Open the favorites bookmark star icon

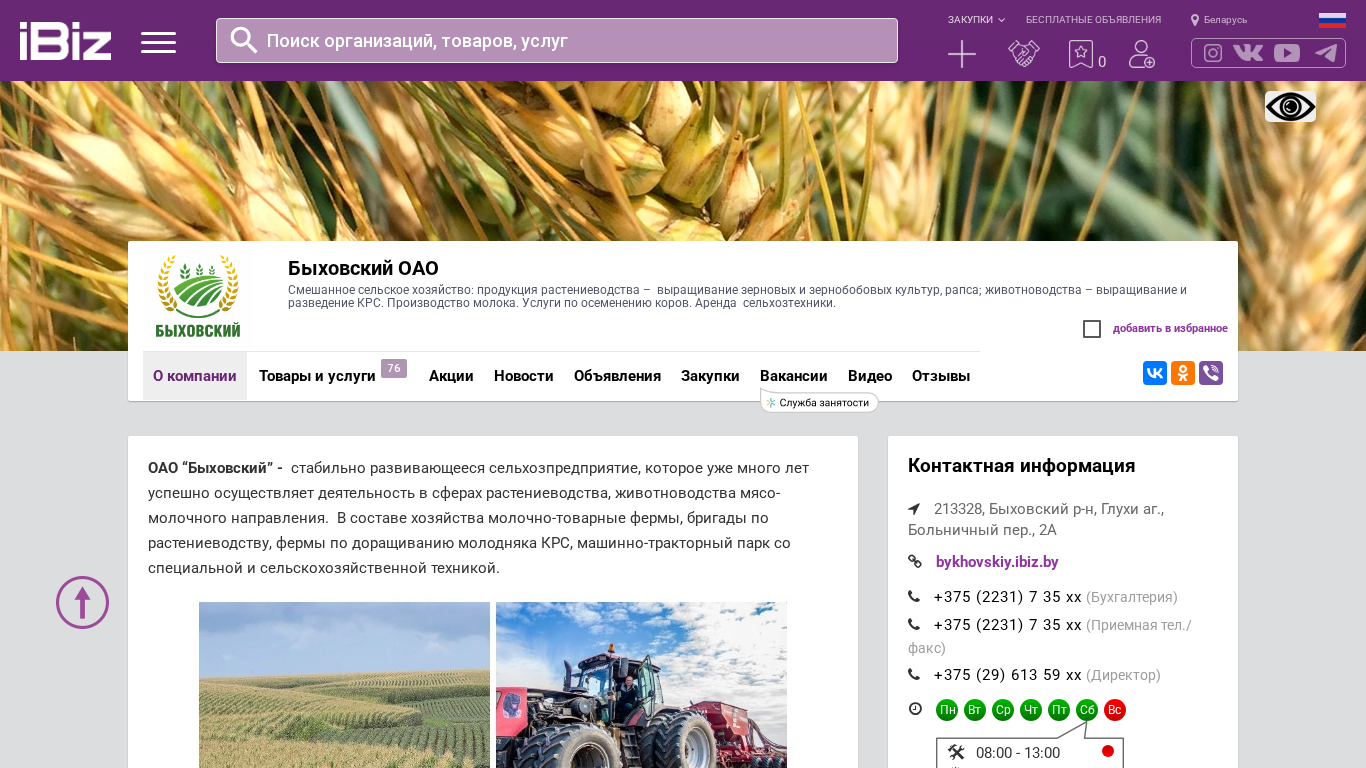(x=1081, y=54)
